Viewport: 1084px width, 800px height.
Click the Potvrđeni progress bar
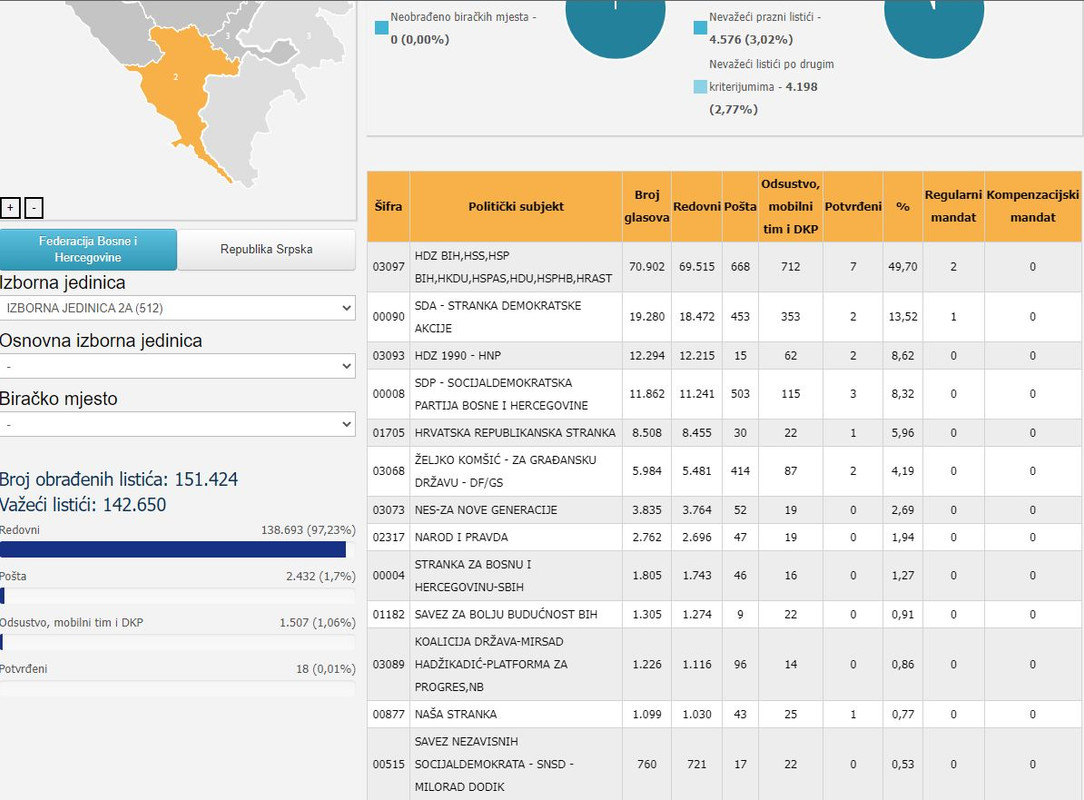click(178, 688)
